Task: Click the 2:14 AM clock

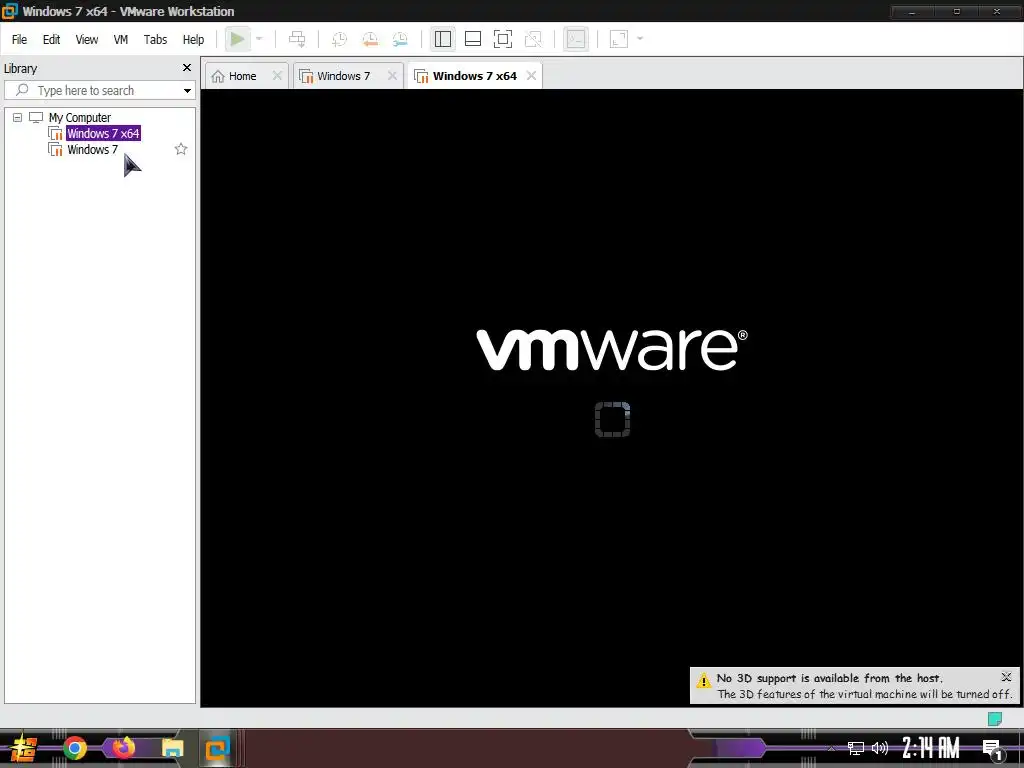Action: 931,748
